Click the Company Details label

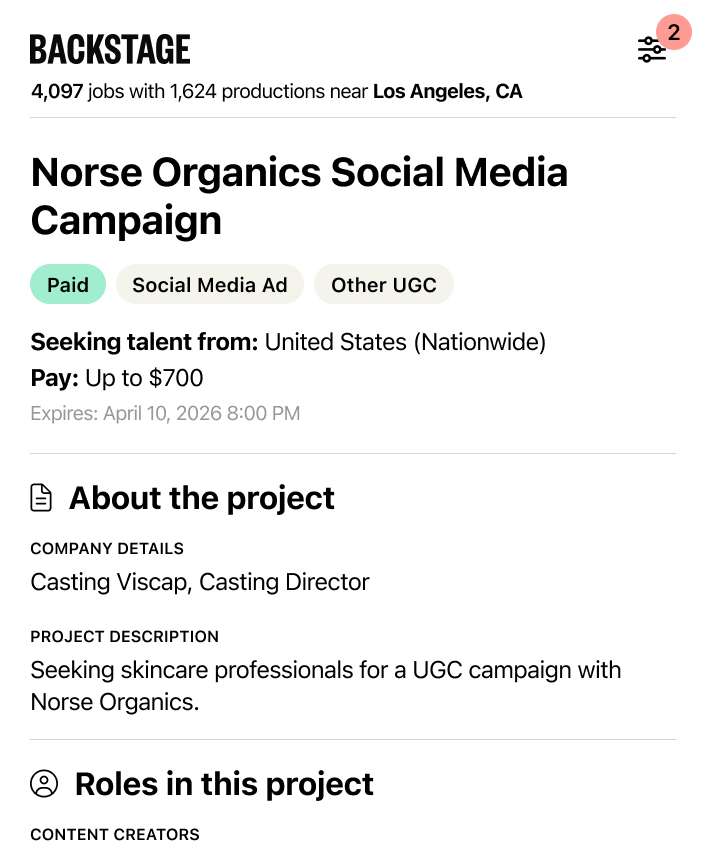(107, 549)
